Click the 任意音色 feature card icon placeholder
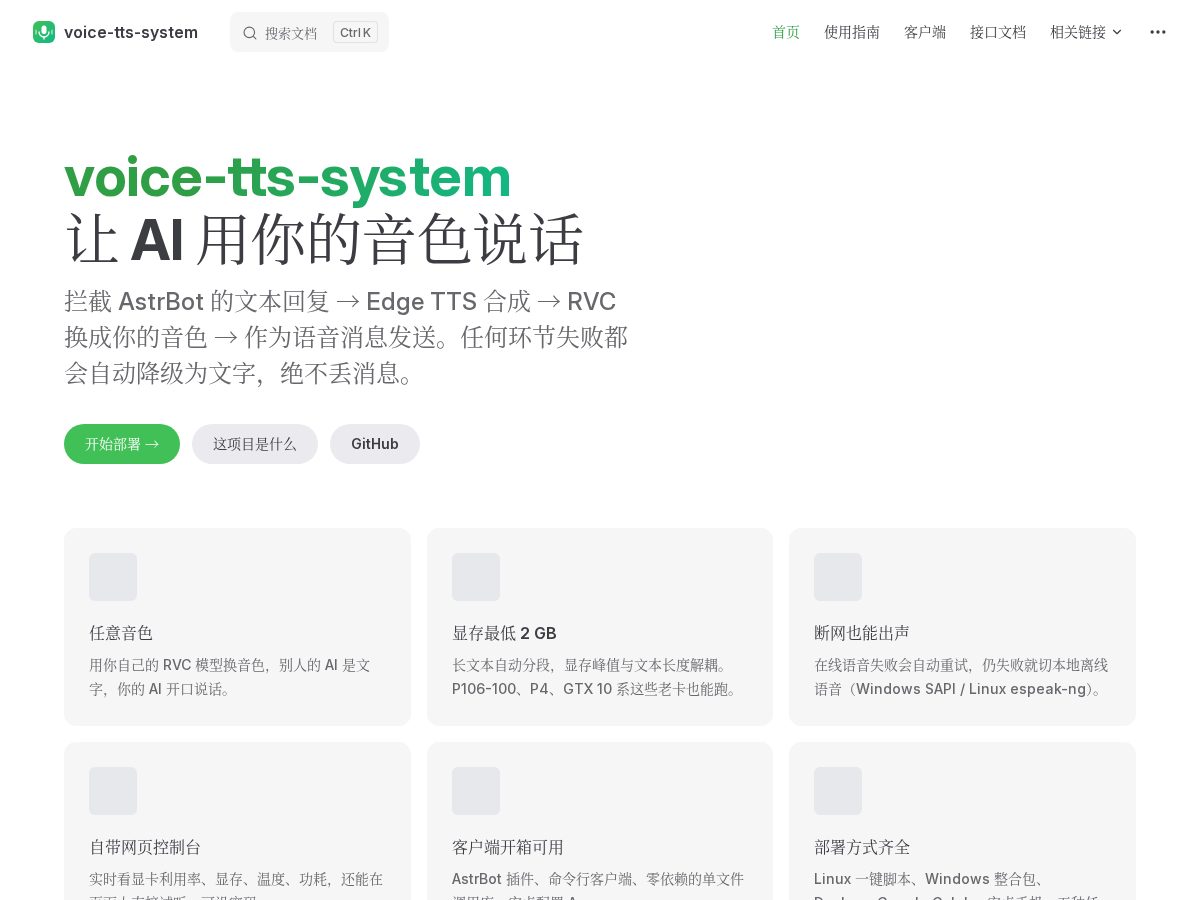 113,577
